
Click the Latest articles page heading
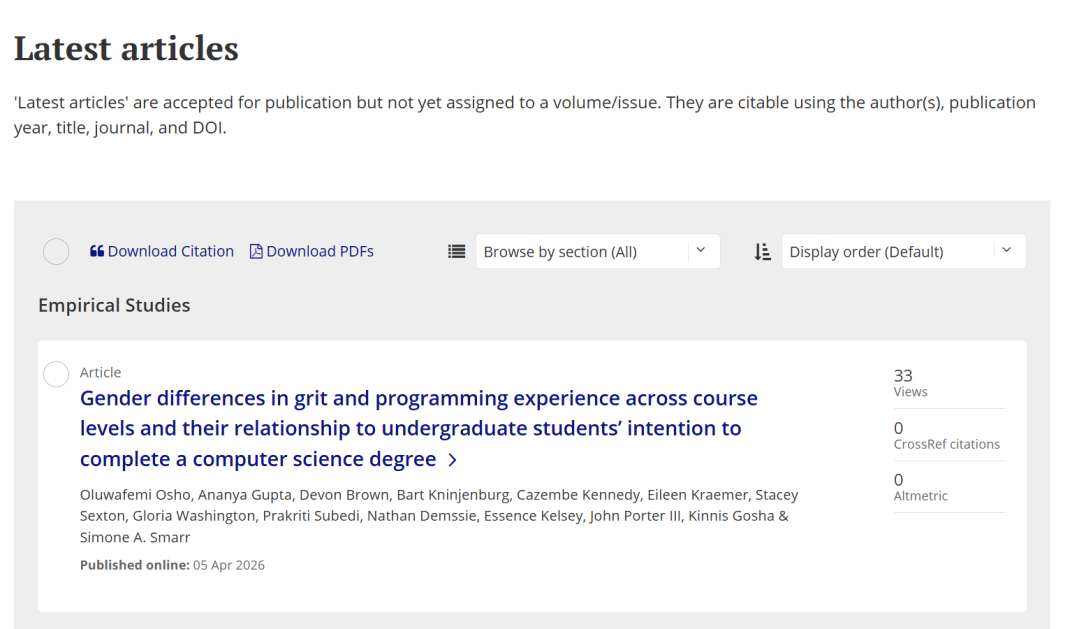point(126,48)
